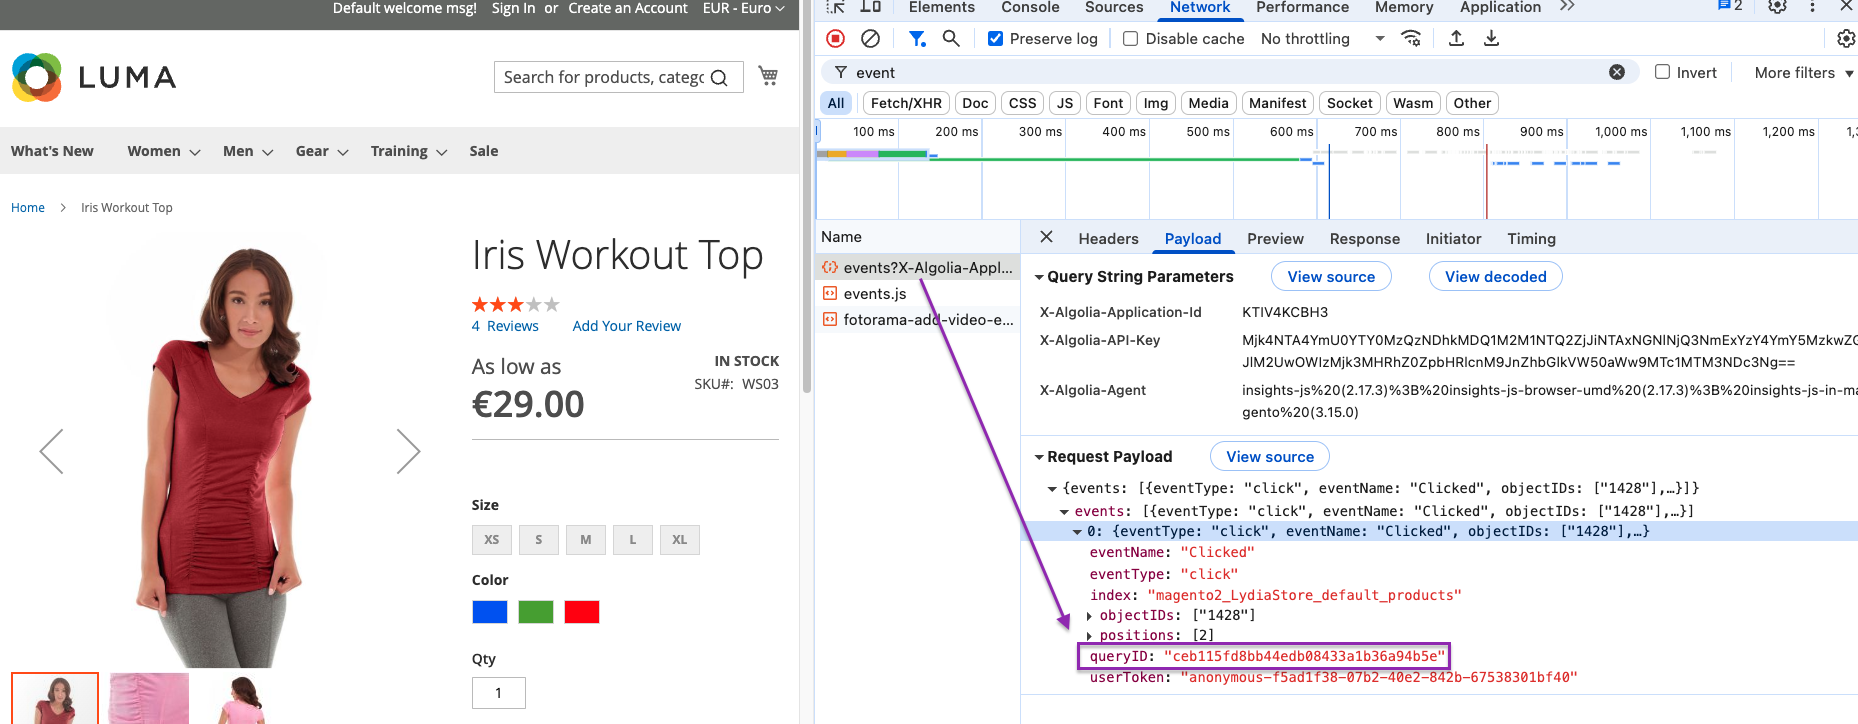Select size XS option

point(492,540)
